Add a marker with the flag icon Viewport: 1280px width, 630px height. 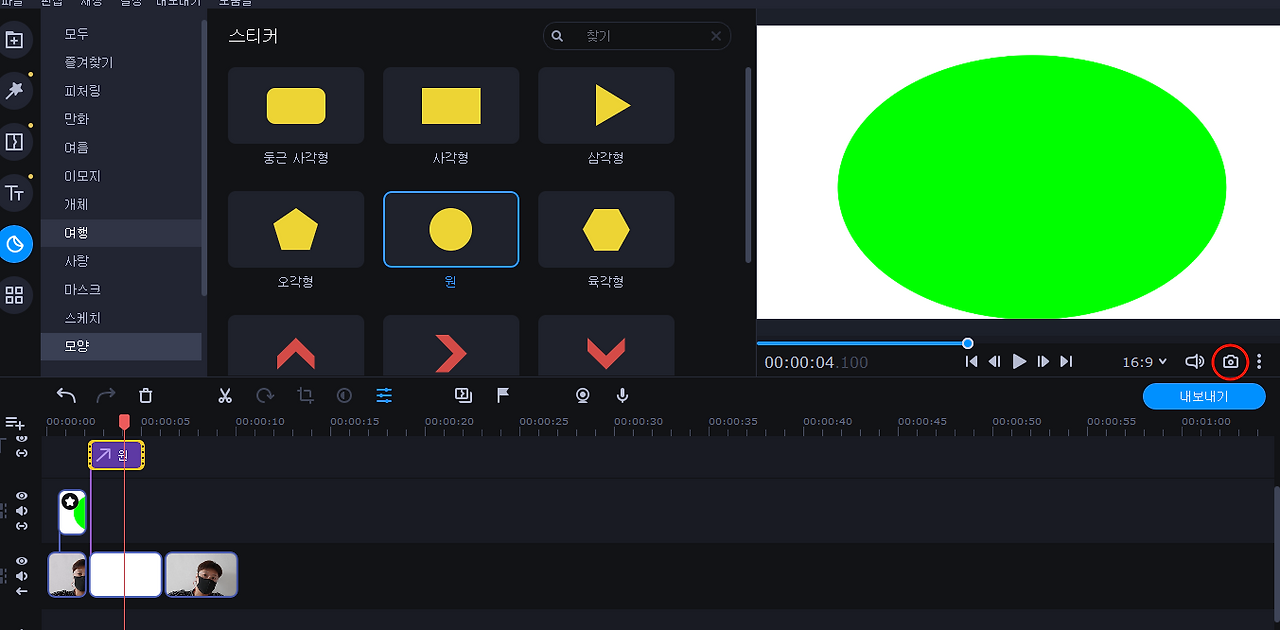click(503, 396)
